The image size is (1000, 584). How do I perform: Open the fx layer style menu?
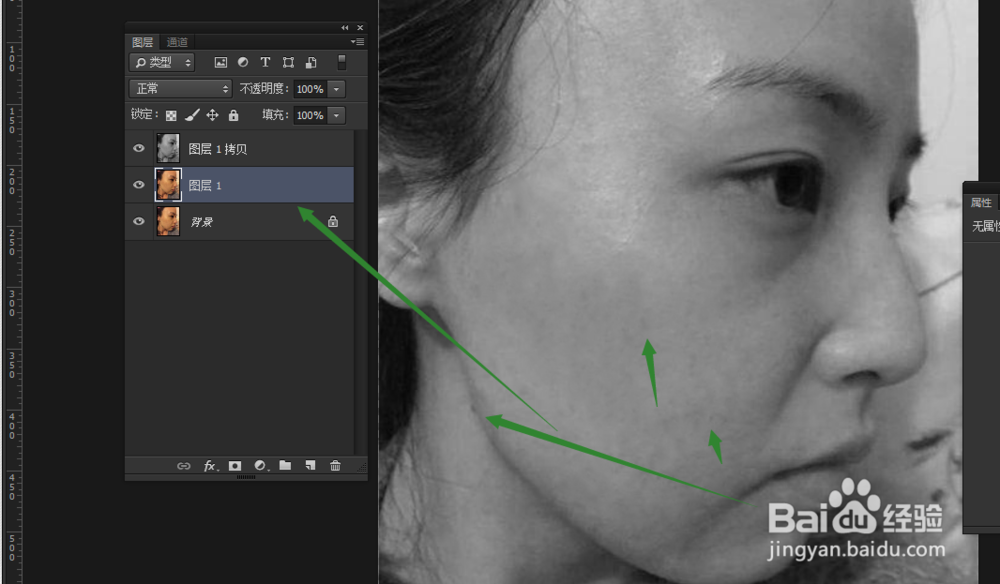(x=210, y=466)
